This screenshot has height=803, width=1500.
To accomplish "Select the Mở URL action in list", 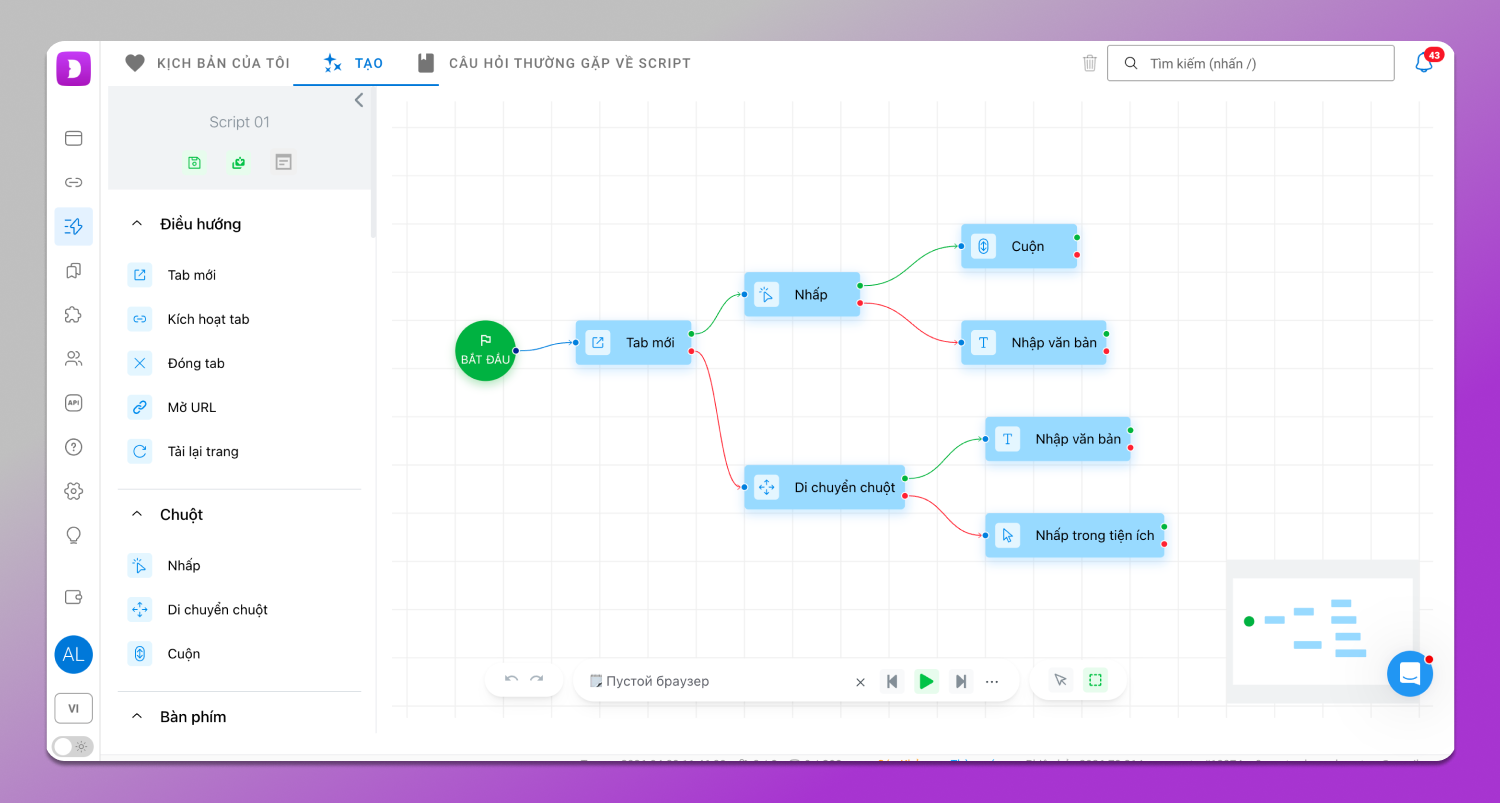I will (191, 407).
